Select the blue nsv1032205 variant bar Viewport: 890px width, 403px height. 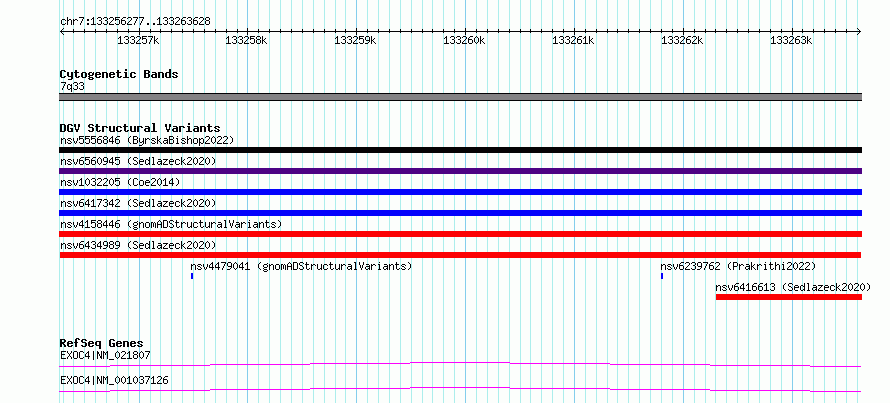coord(461,192)
